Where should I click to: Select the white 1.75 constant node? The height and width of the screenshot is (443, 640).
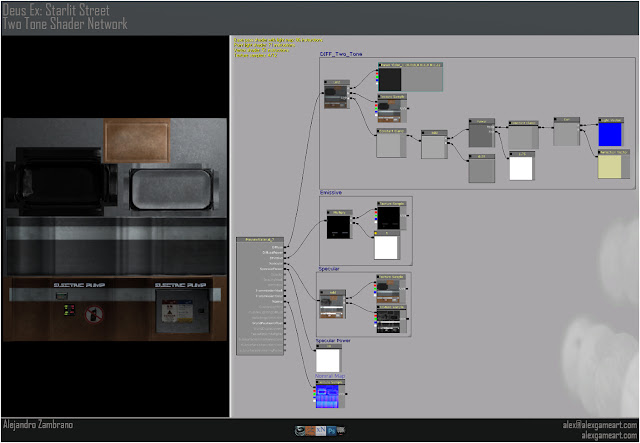tap(522, 166)
